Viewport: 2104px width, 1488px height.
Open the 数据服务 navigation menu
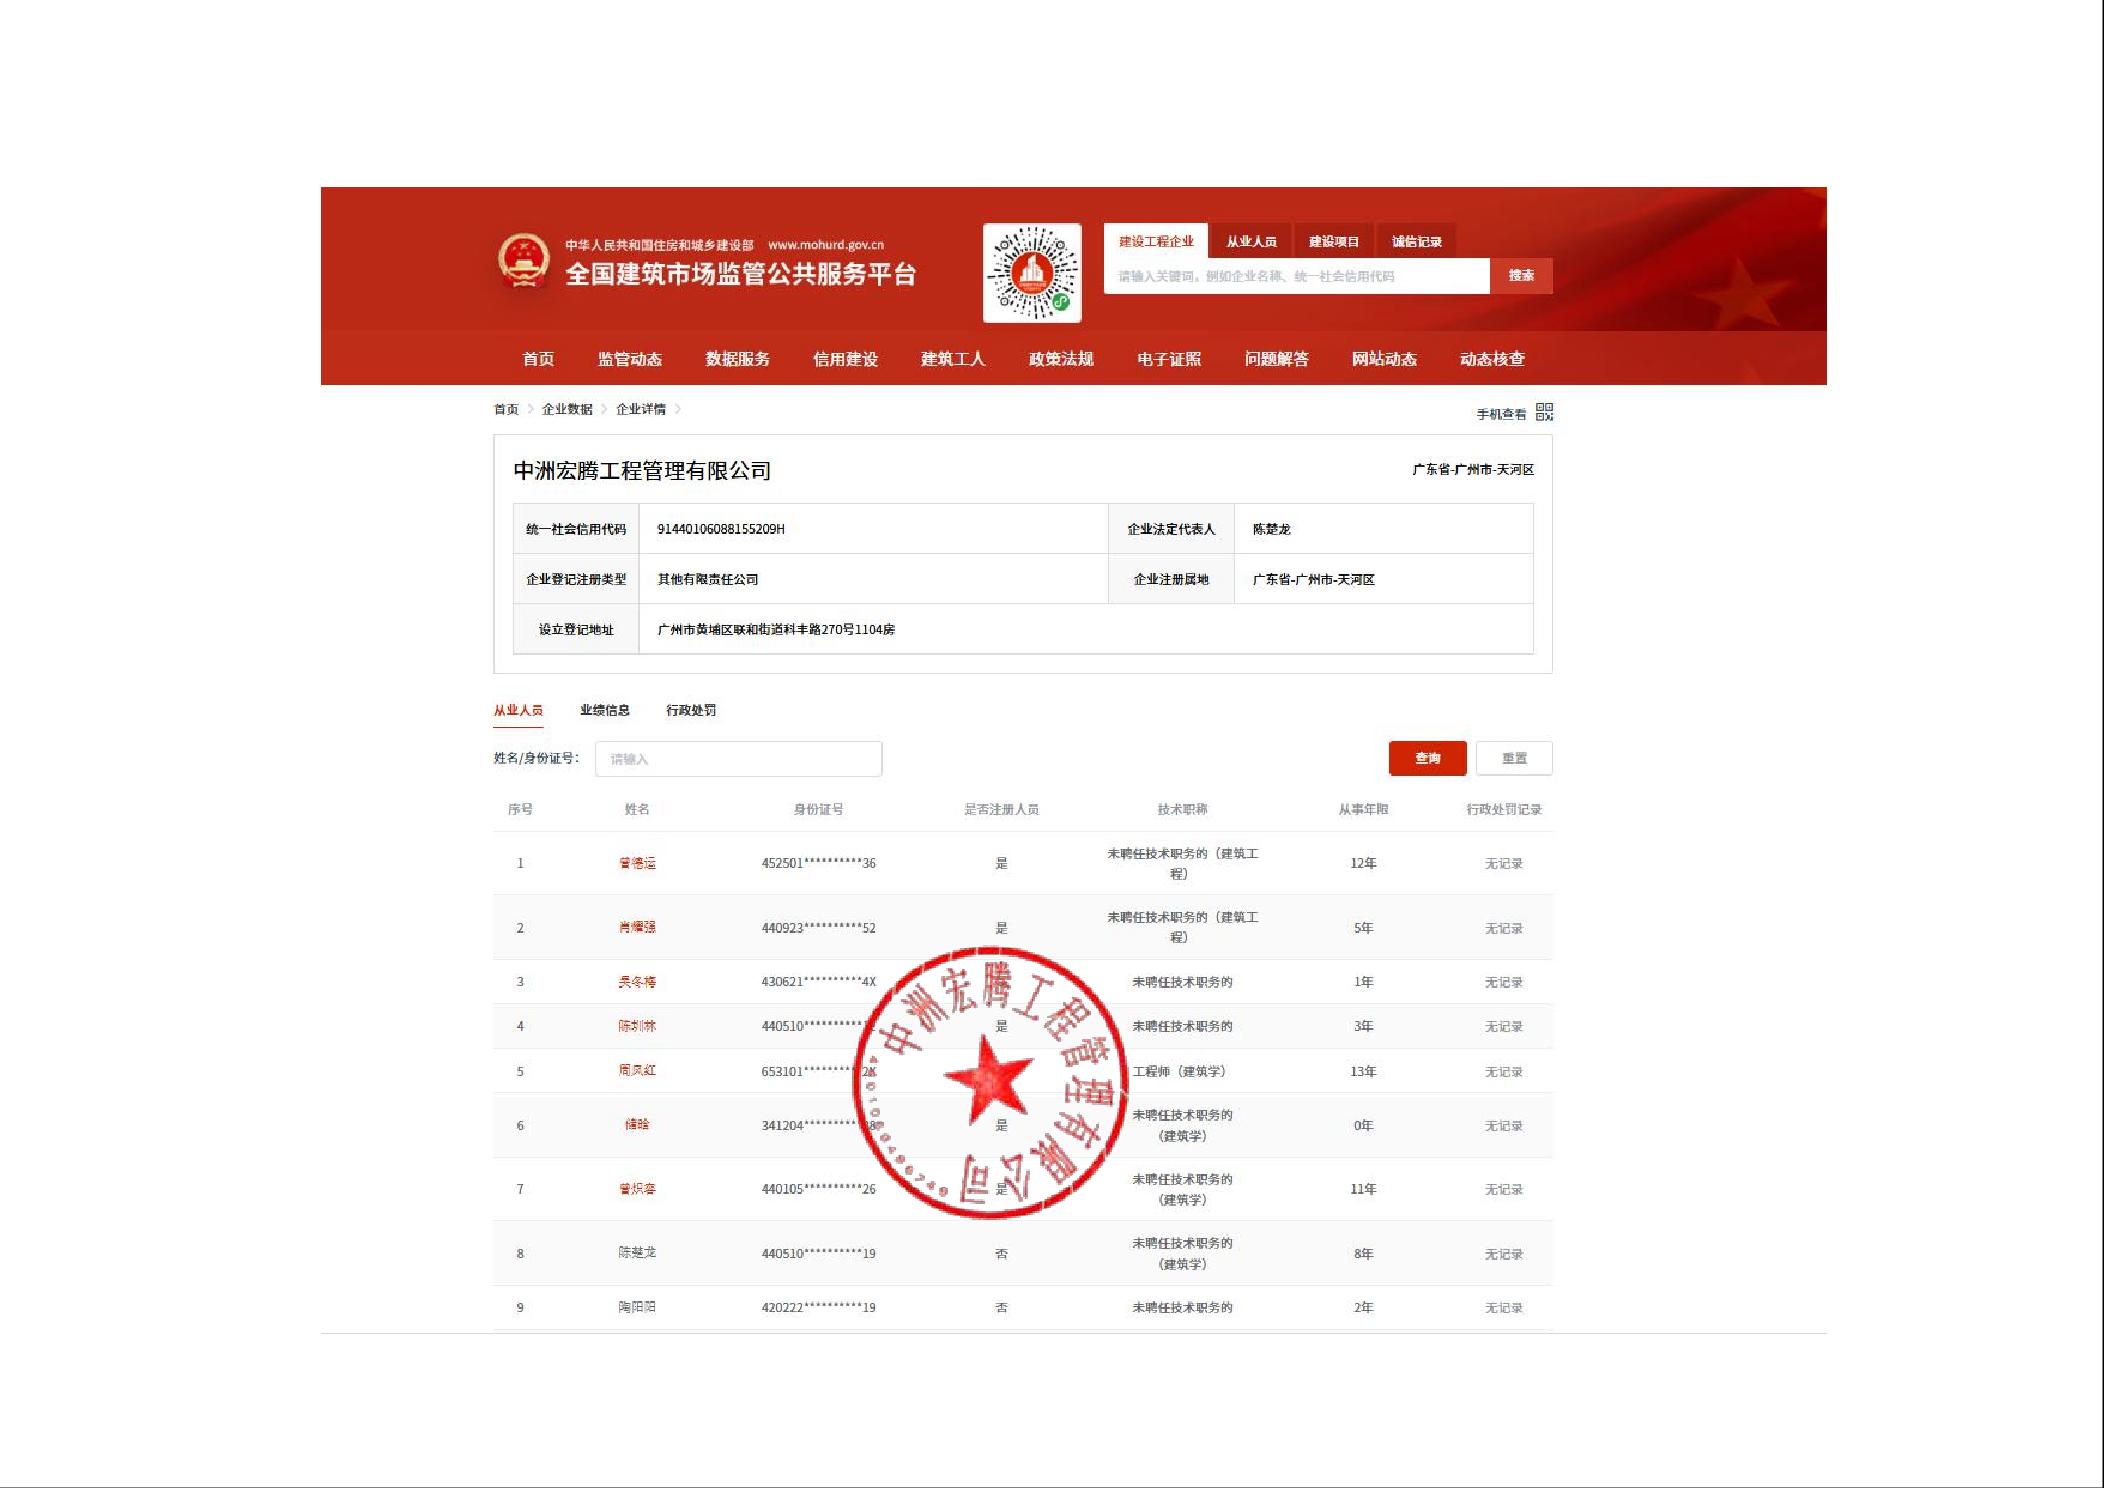point(737,359)
